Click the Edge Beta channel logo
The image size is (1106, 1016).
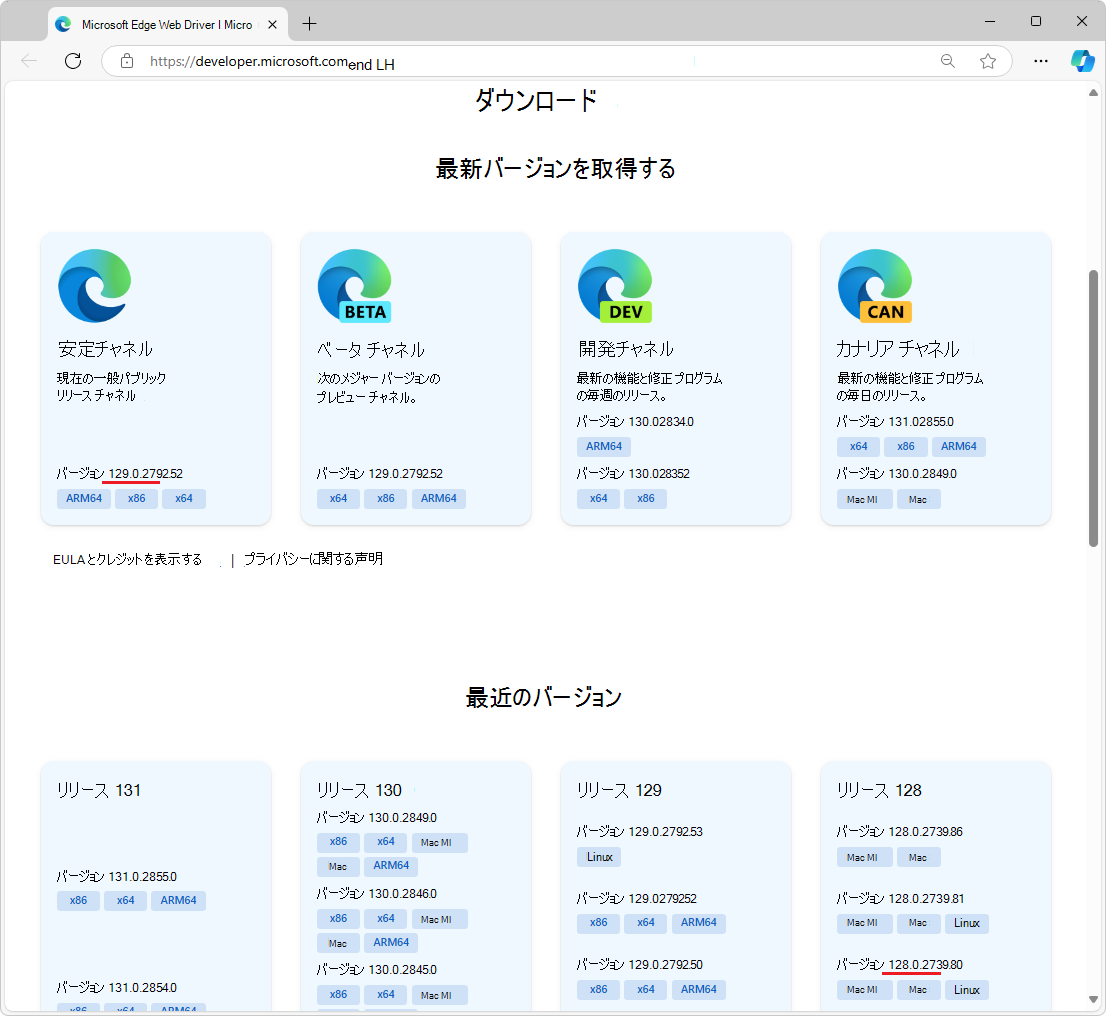pyautogui.click(x=355, y=286)
